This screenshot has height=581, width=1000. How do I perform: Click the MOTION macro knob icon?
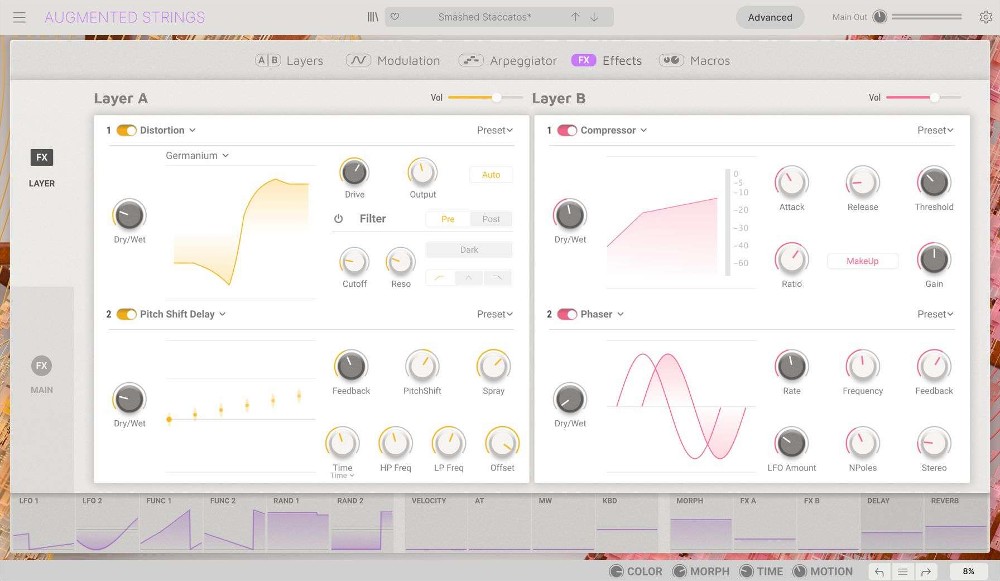click(799, 571)
